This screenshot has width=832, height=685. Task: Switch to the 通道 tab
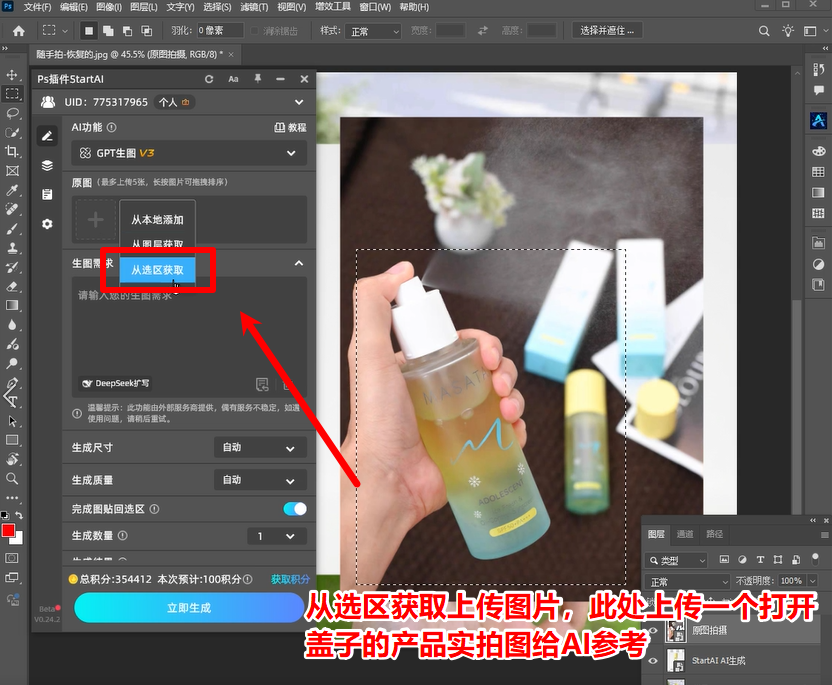(x=684, y=534)
